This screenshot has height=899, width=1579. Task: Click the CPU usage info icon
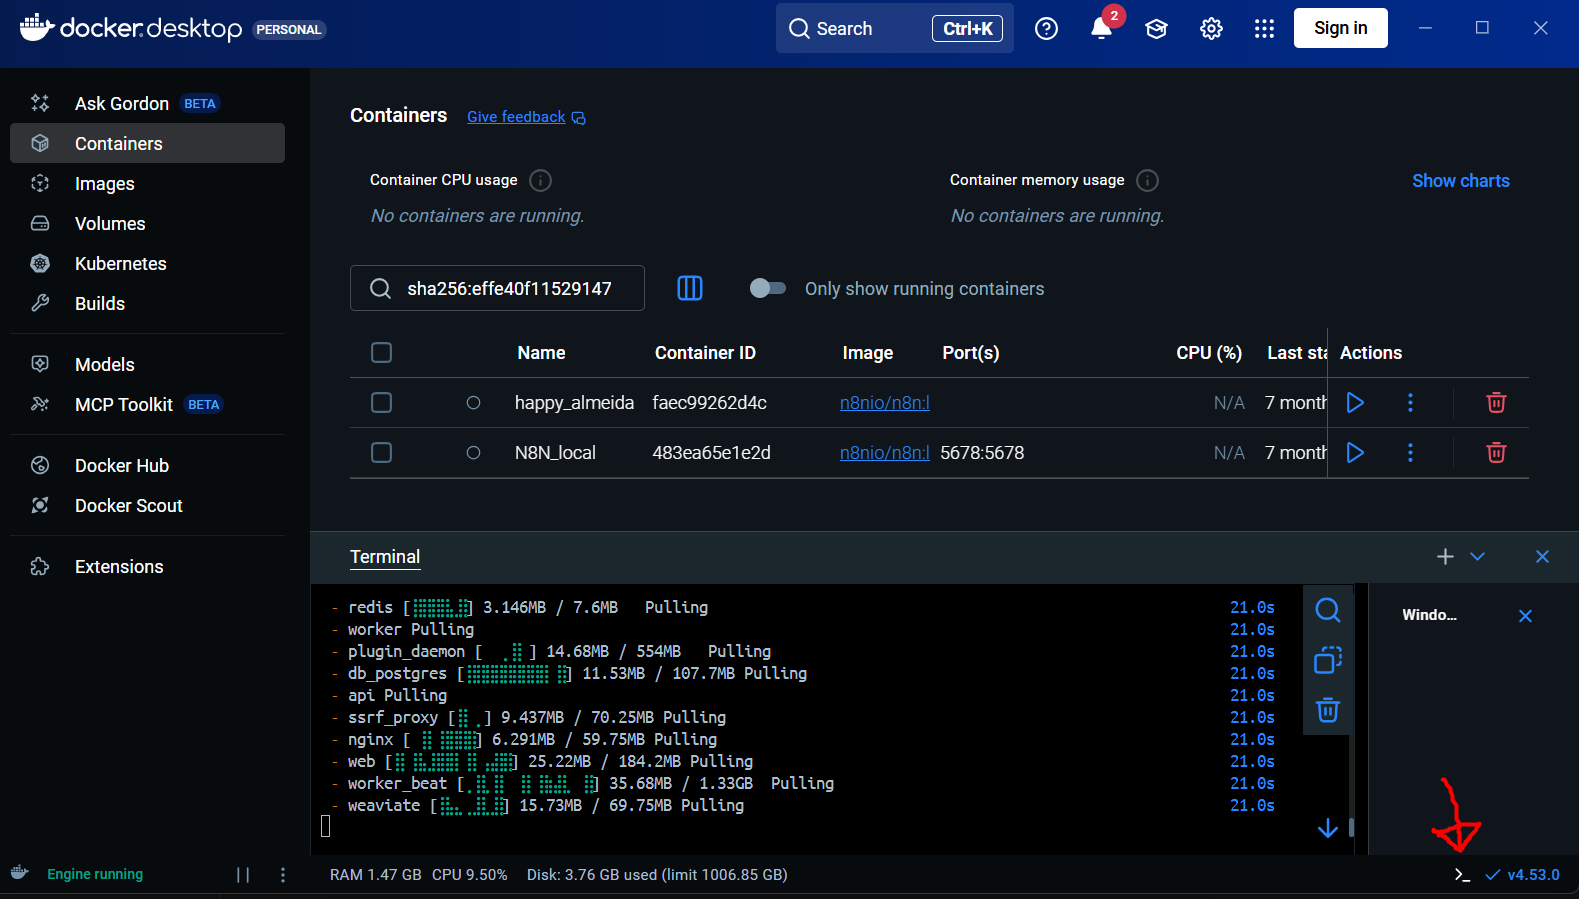tap(540, 180)
